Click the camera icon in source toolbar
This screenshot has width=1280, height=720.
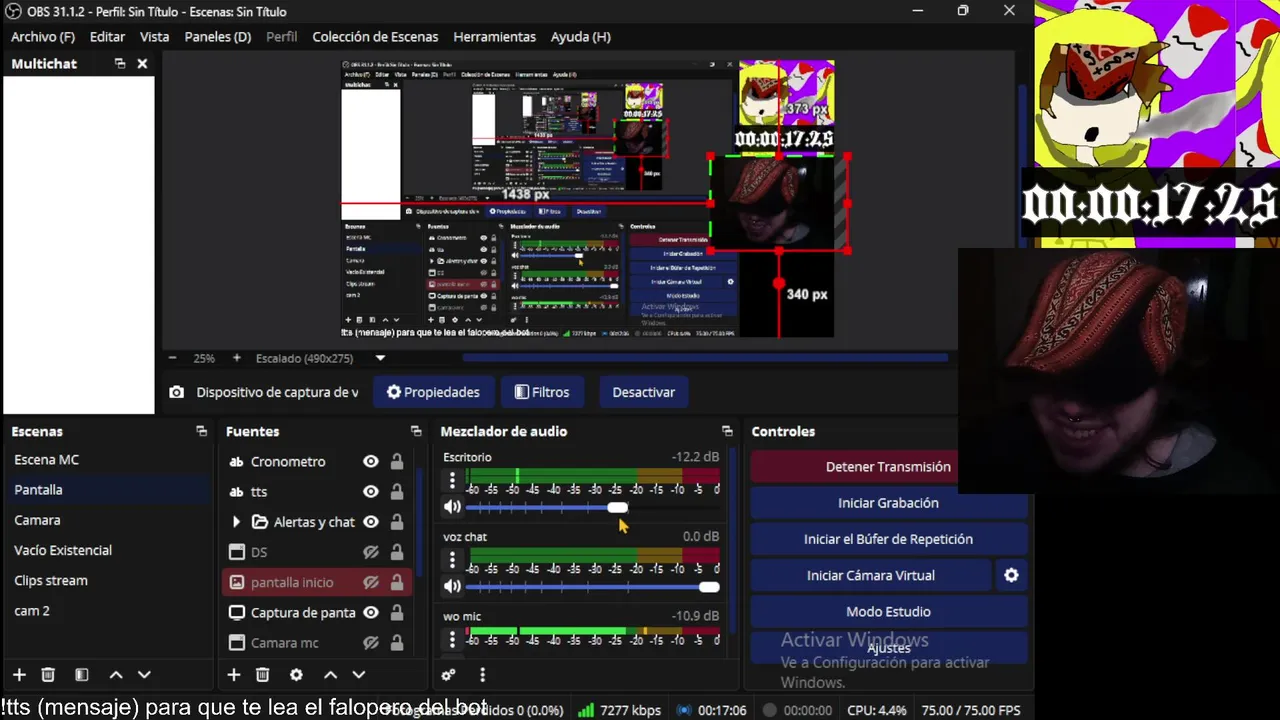pyautogui.click(x=176, y=392)
